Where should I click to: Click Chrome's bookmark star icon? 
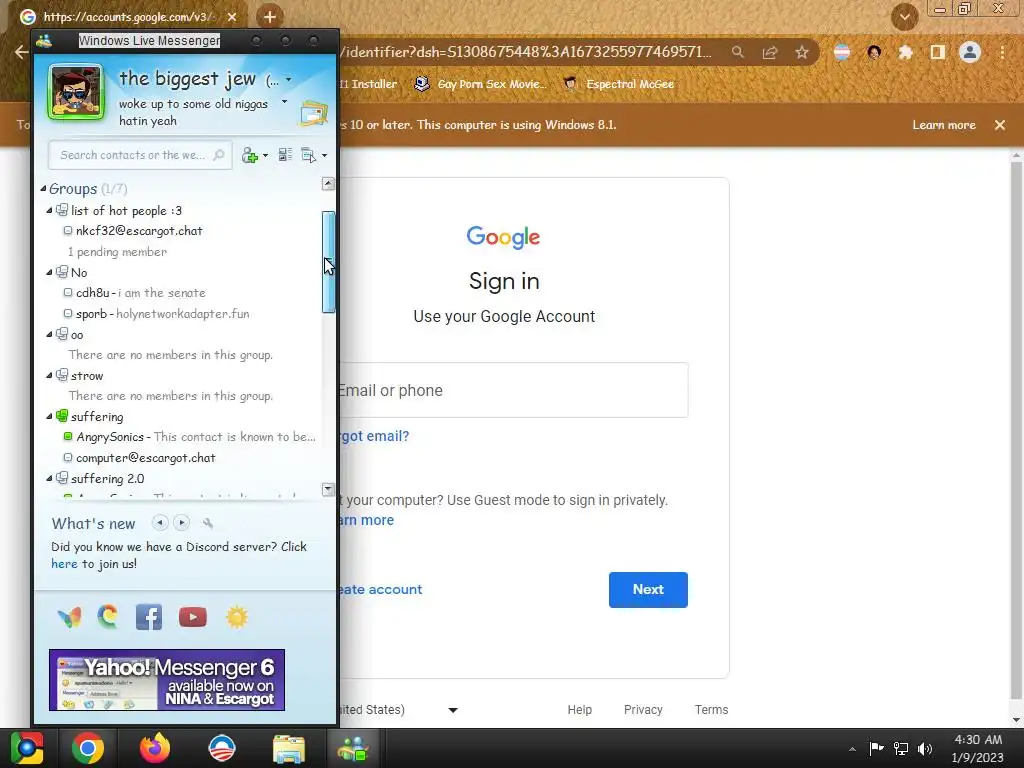(x=802, y=52)
